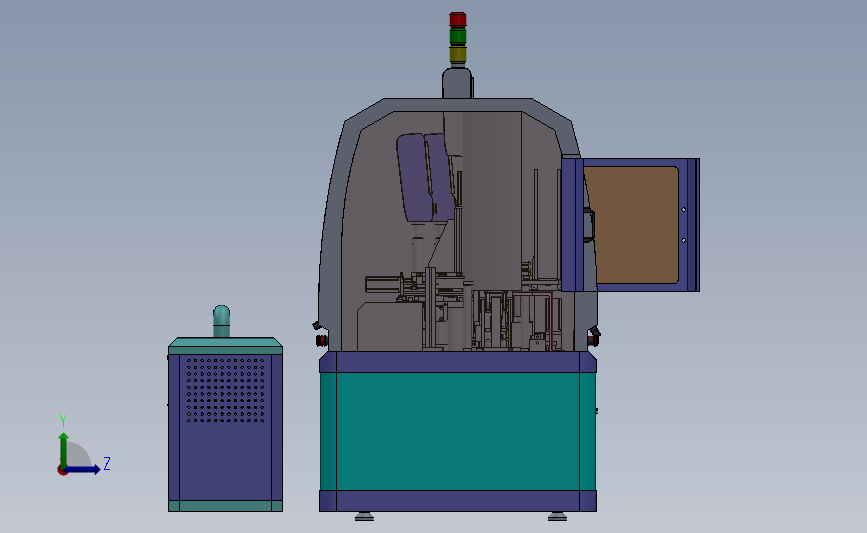Select the teal top cover of the small cabinet
867x533 pixels.
[226, 346]
